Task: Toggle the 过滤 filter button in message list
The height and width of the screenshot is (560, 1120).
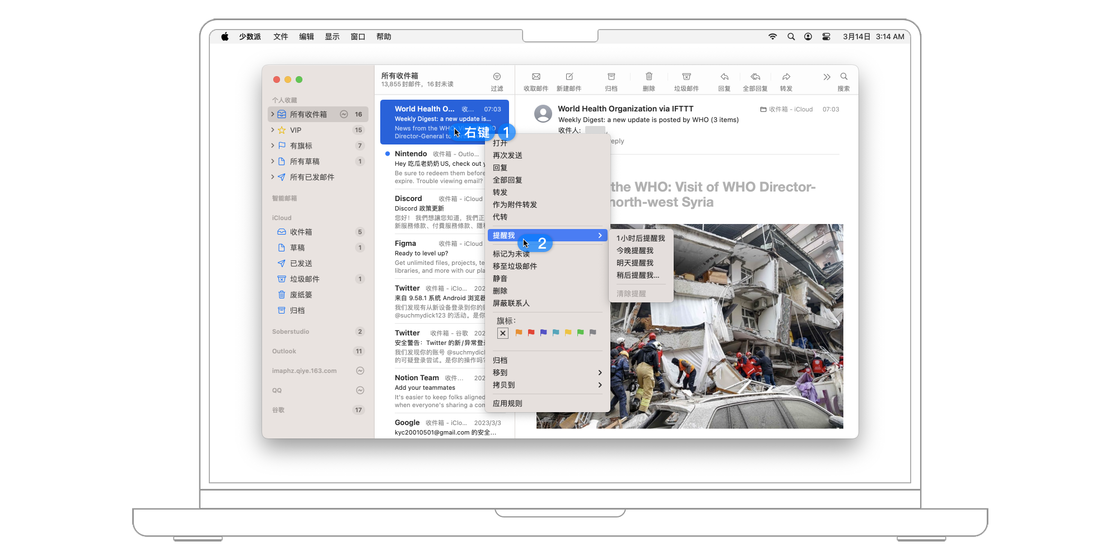Action: 497,77
